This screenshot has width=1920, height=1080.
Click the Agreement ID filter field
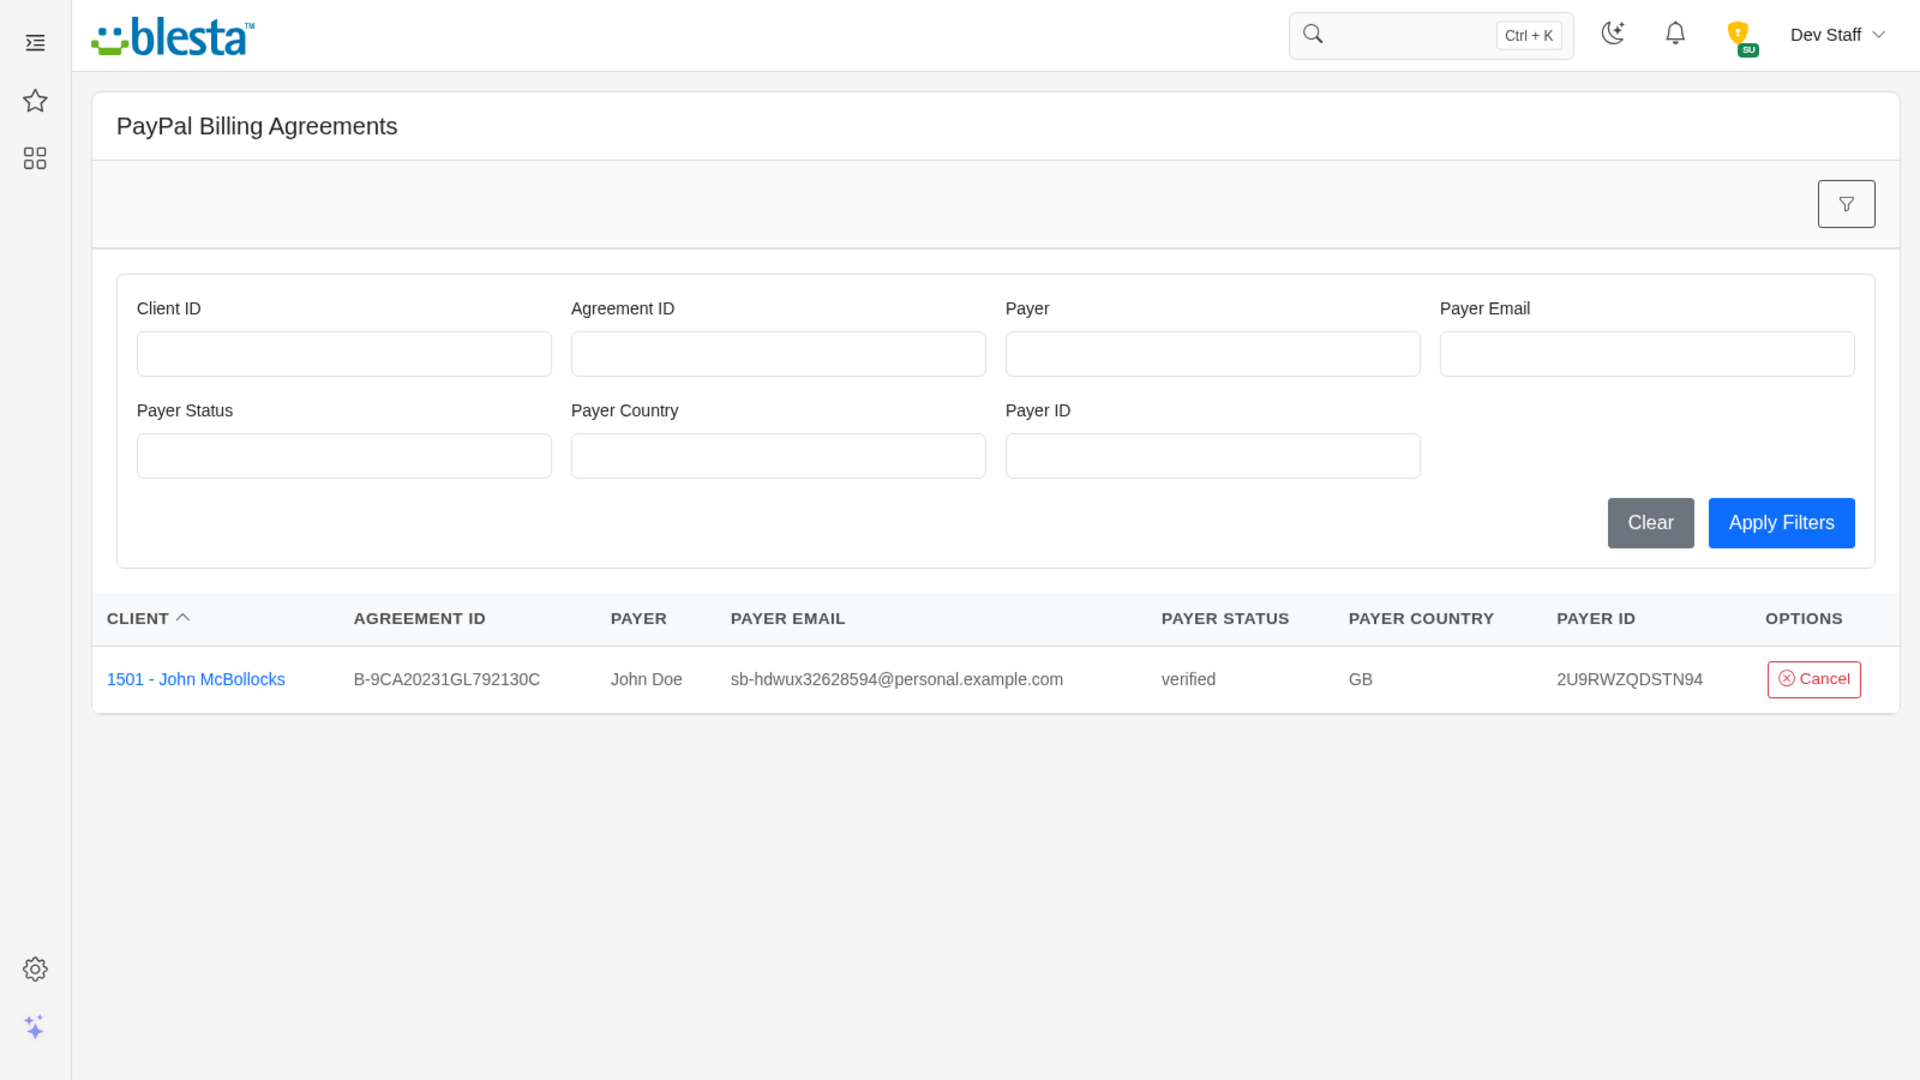tap(778, 354)
